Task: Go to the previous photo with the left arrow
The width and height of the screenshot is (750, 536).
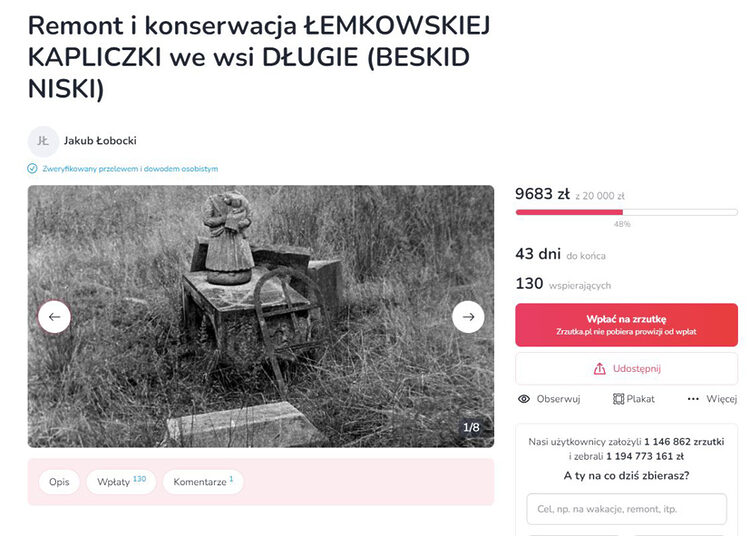Action: click(54, 317)
